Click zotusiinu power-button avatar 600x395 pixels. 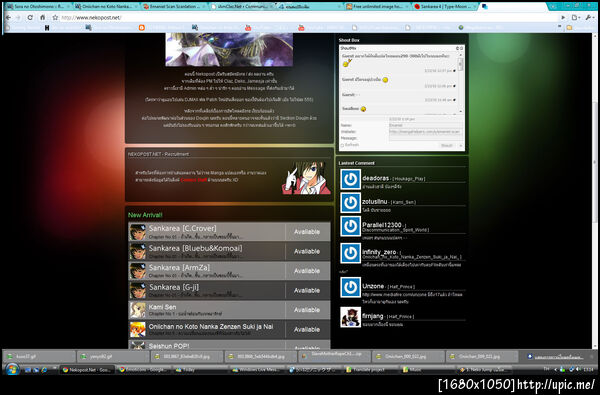click(351, 203)
